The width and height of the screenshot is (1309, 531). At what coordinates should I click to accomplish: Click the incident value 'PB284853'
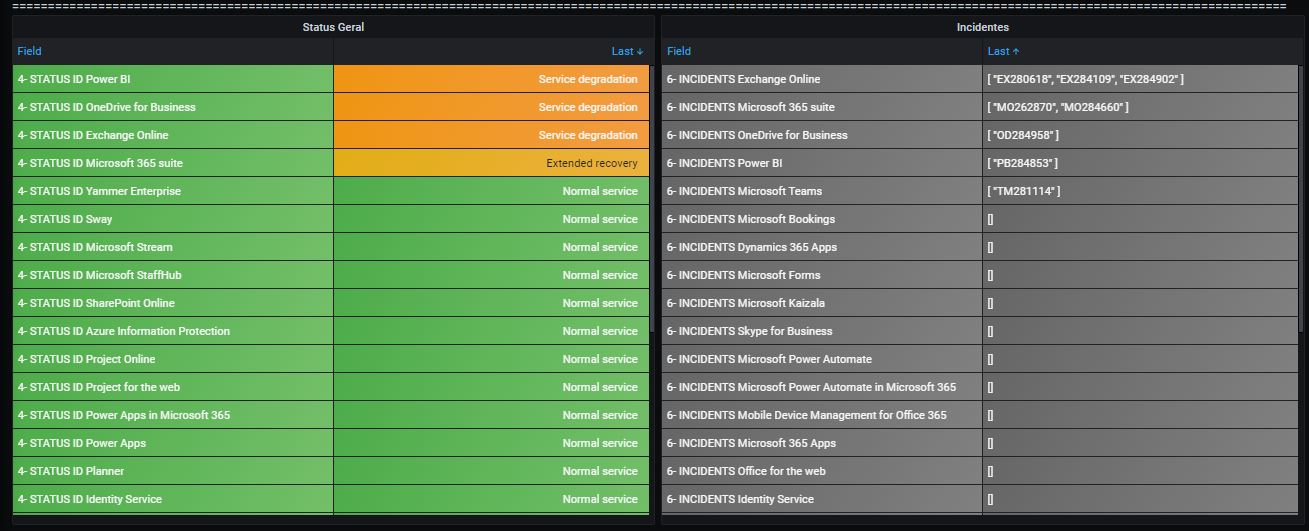[1140, 163]
